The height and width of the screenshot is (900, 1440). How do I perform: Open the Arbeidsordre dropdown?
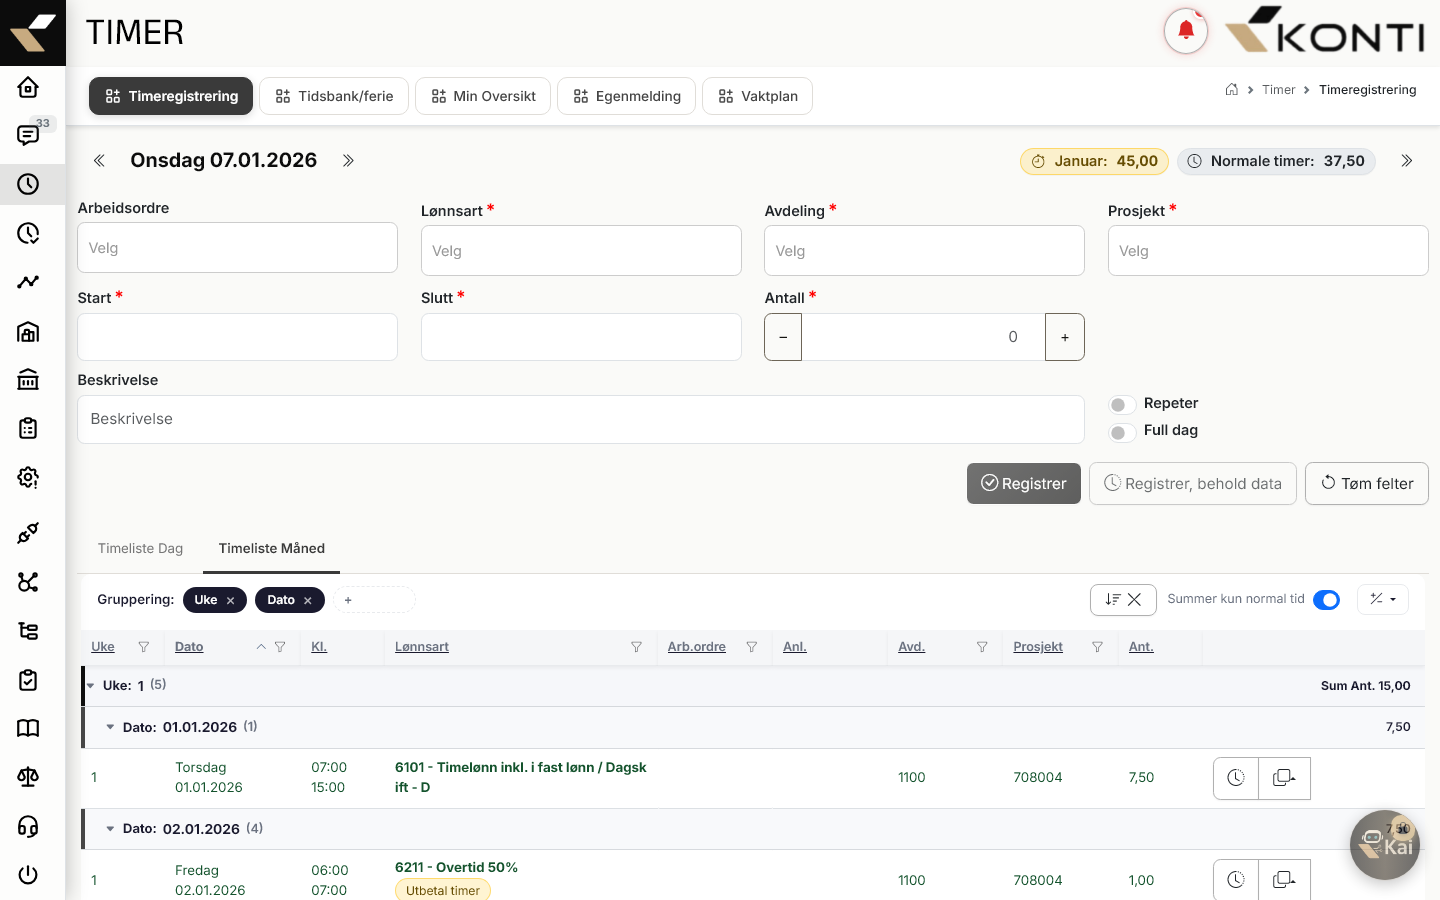point(238,248)
